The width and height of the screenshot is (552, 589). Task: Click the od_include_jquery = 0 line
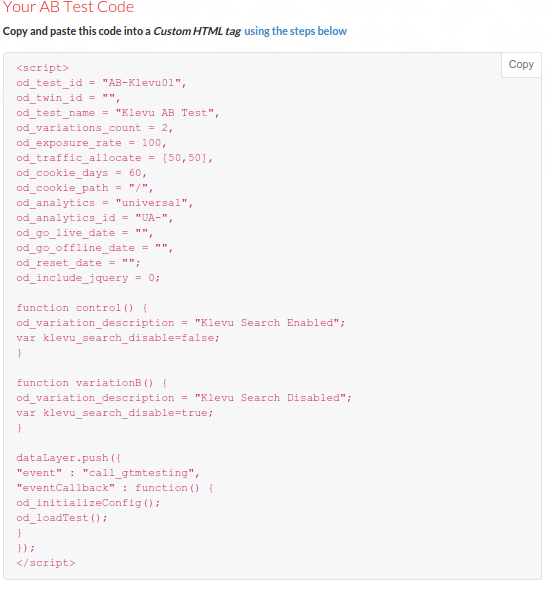[x=88, y=278]
